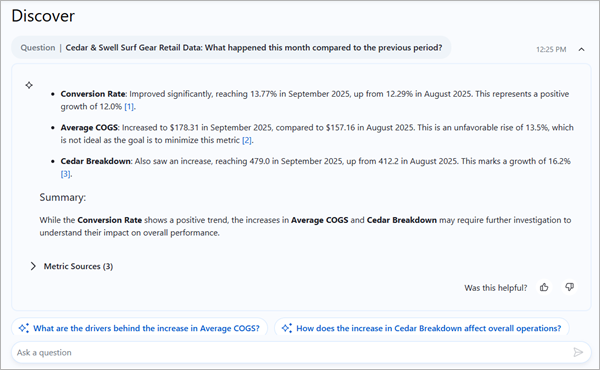Click the sparkle icon beside the answer
Image resolution: width=600 pixels, height=370 pixels.
click(x=29, y=85)
